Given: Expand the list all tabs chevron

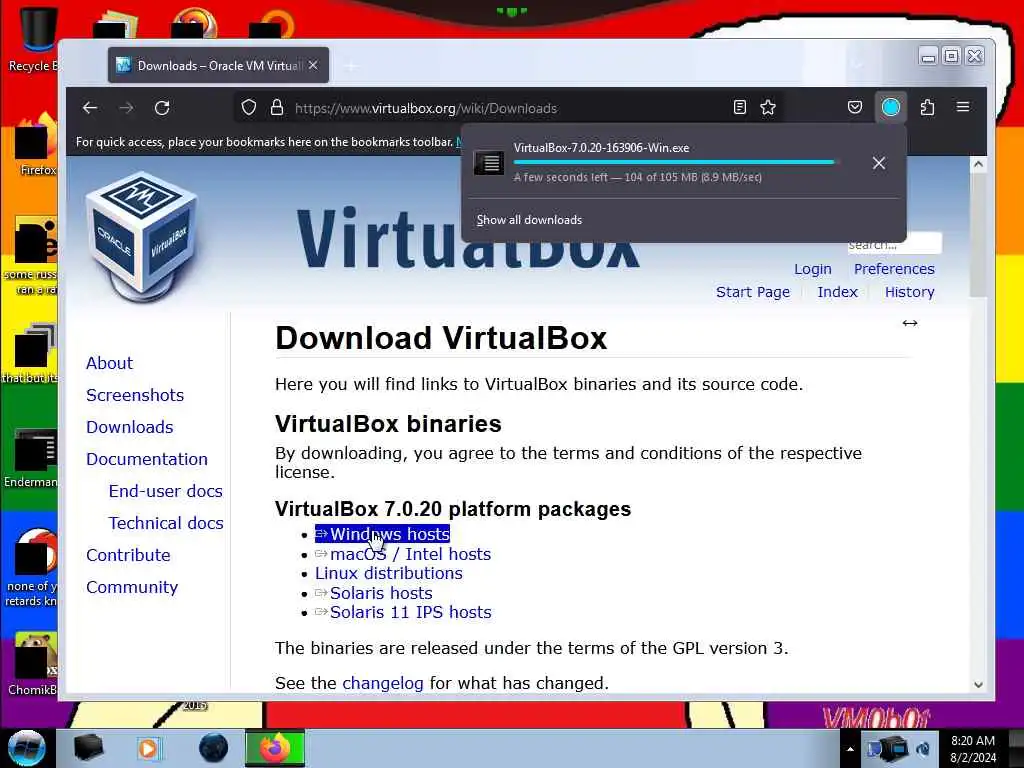Looking at the screenshot, I should tap(857, 65).
